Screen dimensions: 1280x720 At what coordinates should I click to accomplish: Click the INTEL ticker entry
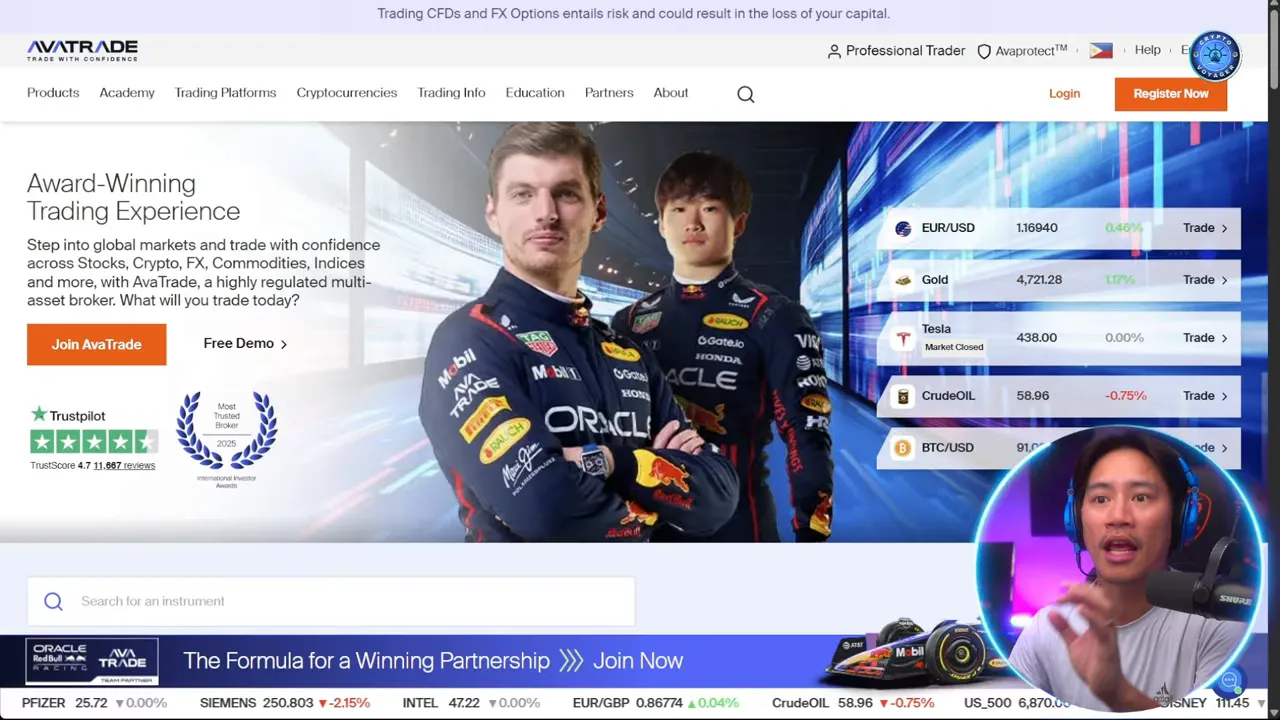[473, 703]
